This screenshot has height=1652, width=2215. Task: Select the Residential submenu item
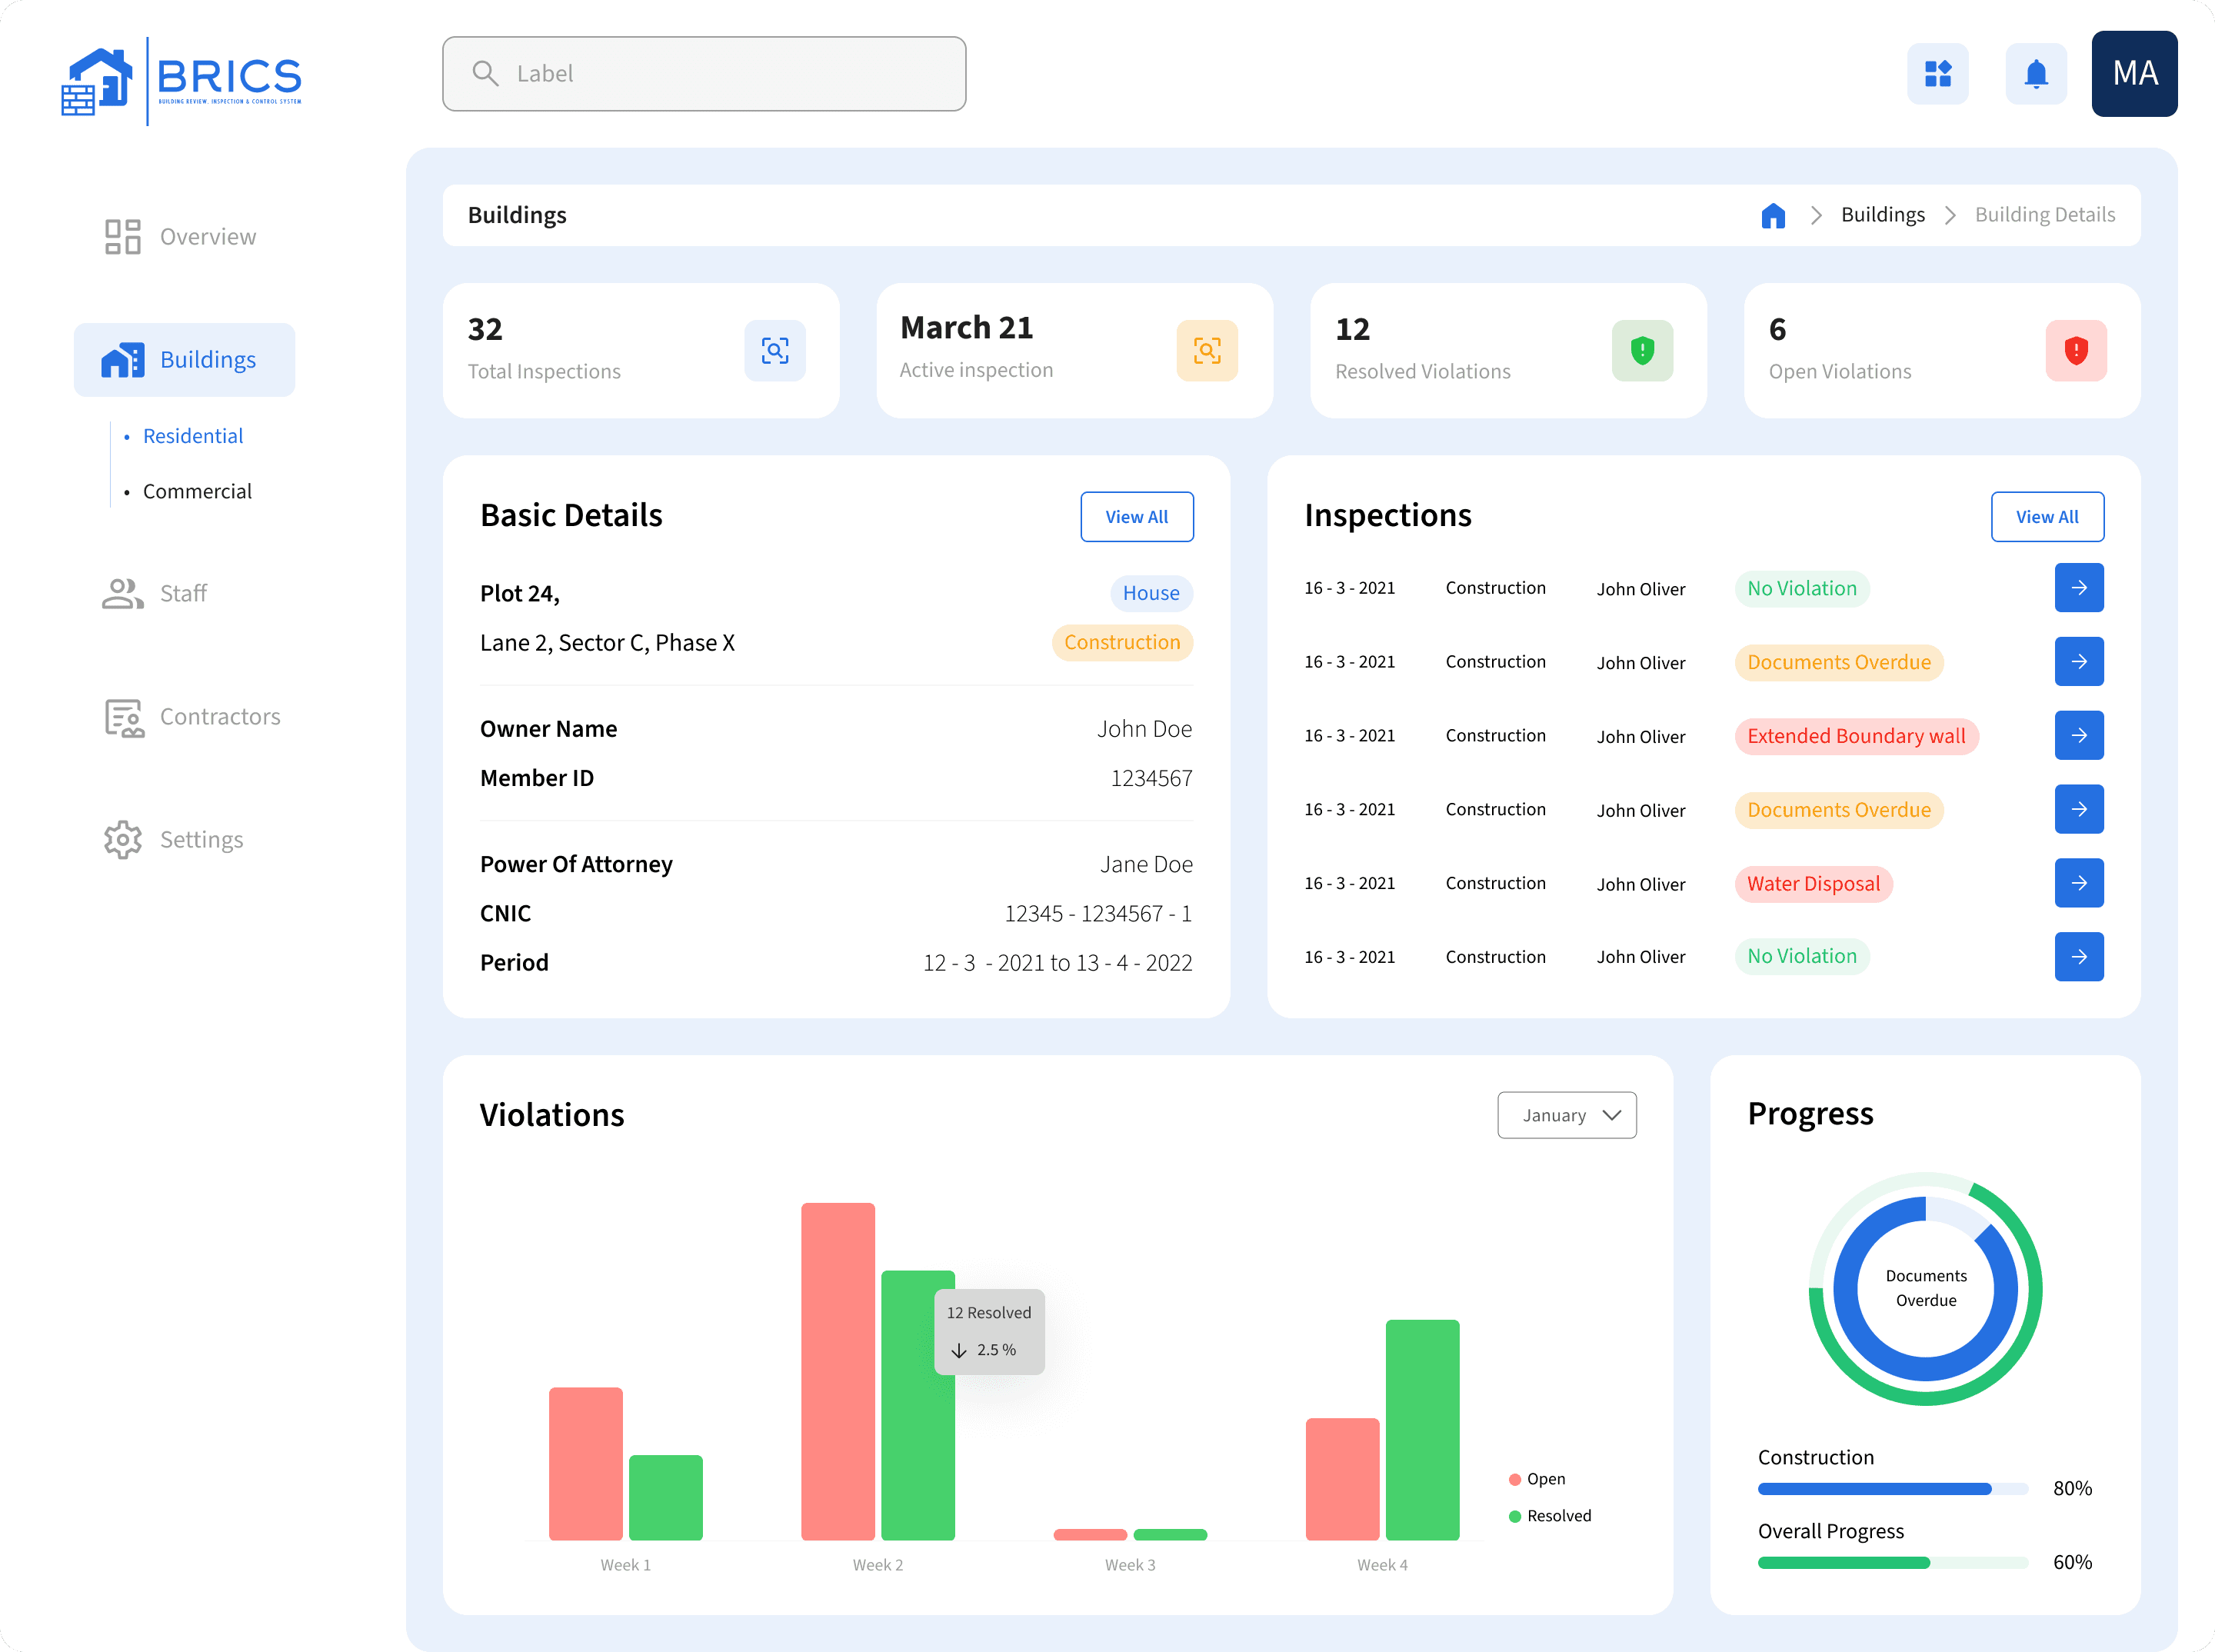193,436
